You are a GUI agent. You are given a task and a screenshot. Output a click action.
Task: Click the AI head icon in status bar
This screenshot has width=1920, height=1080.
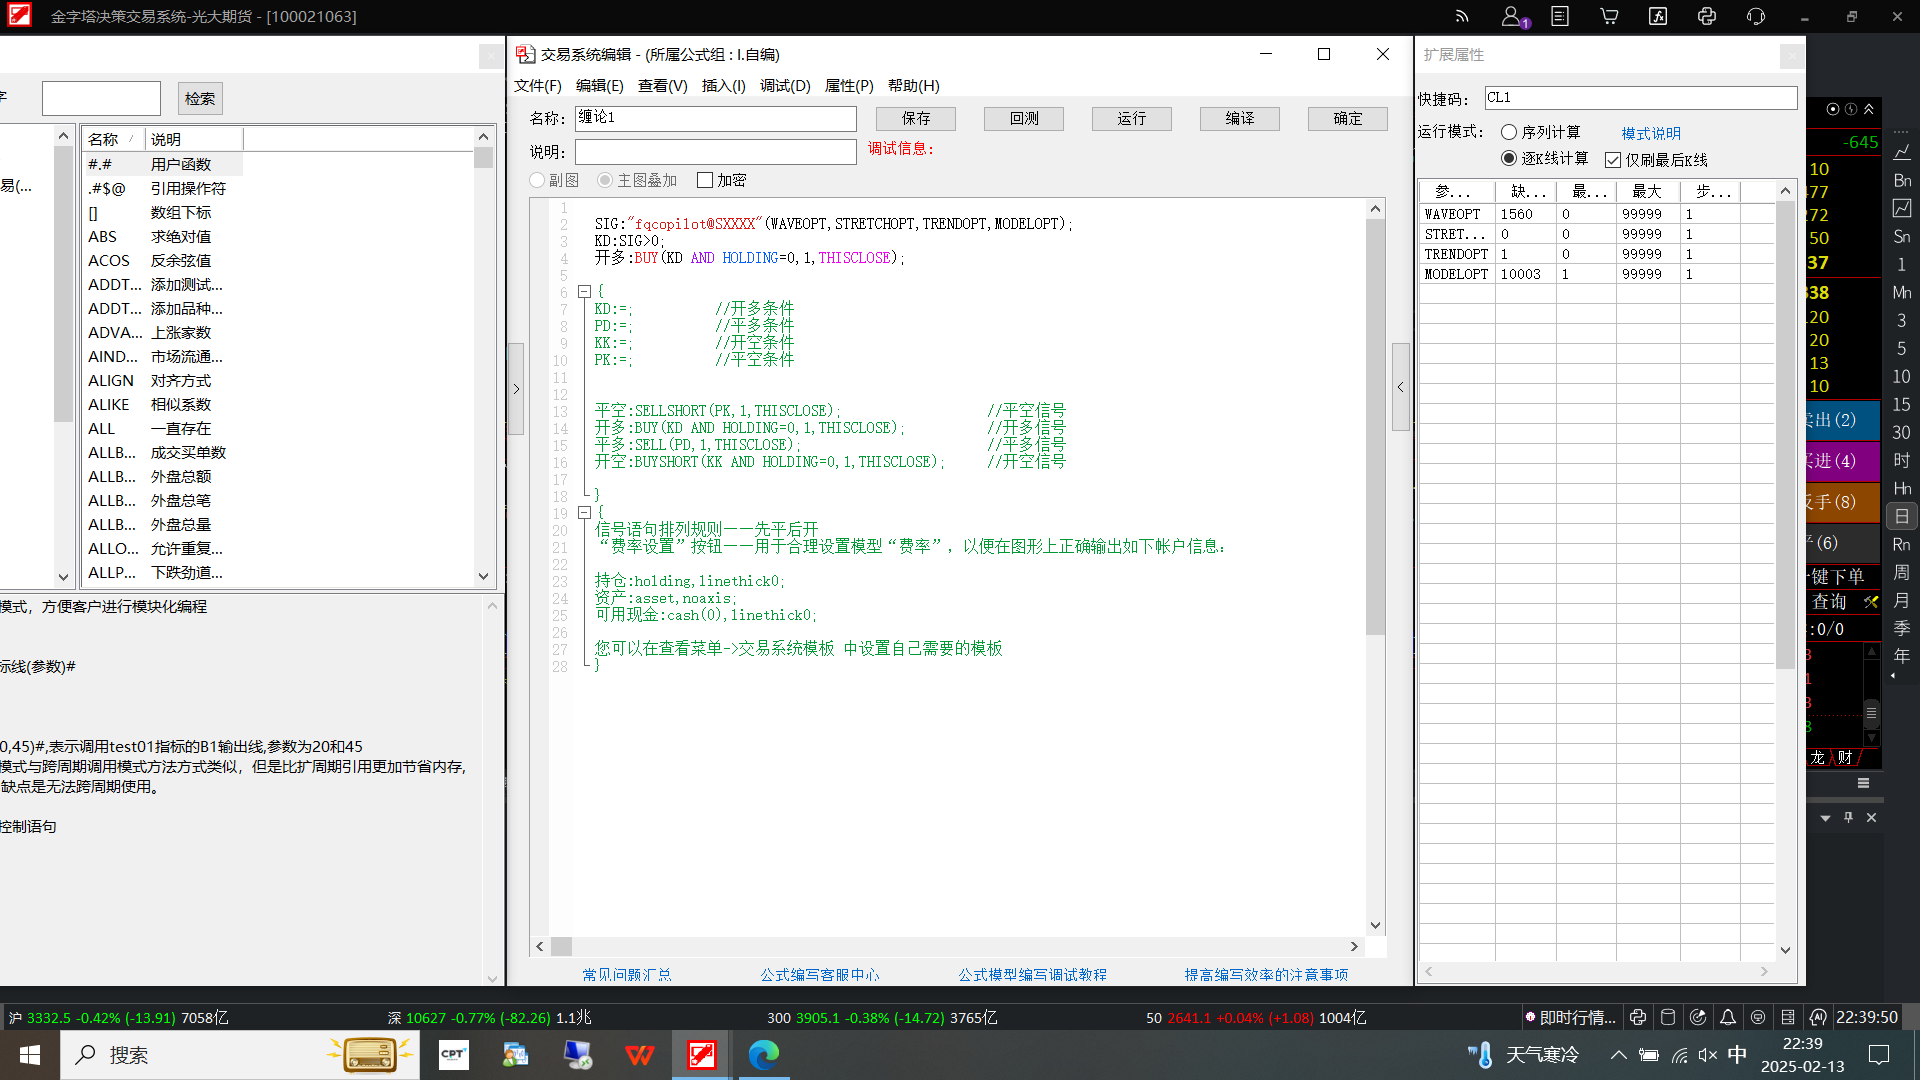point(1818,1017)
